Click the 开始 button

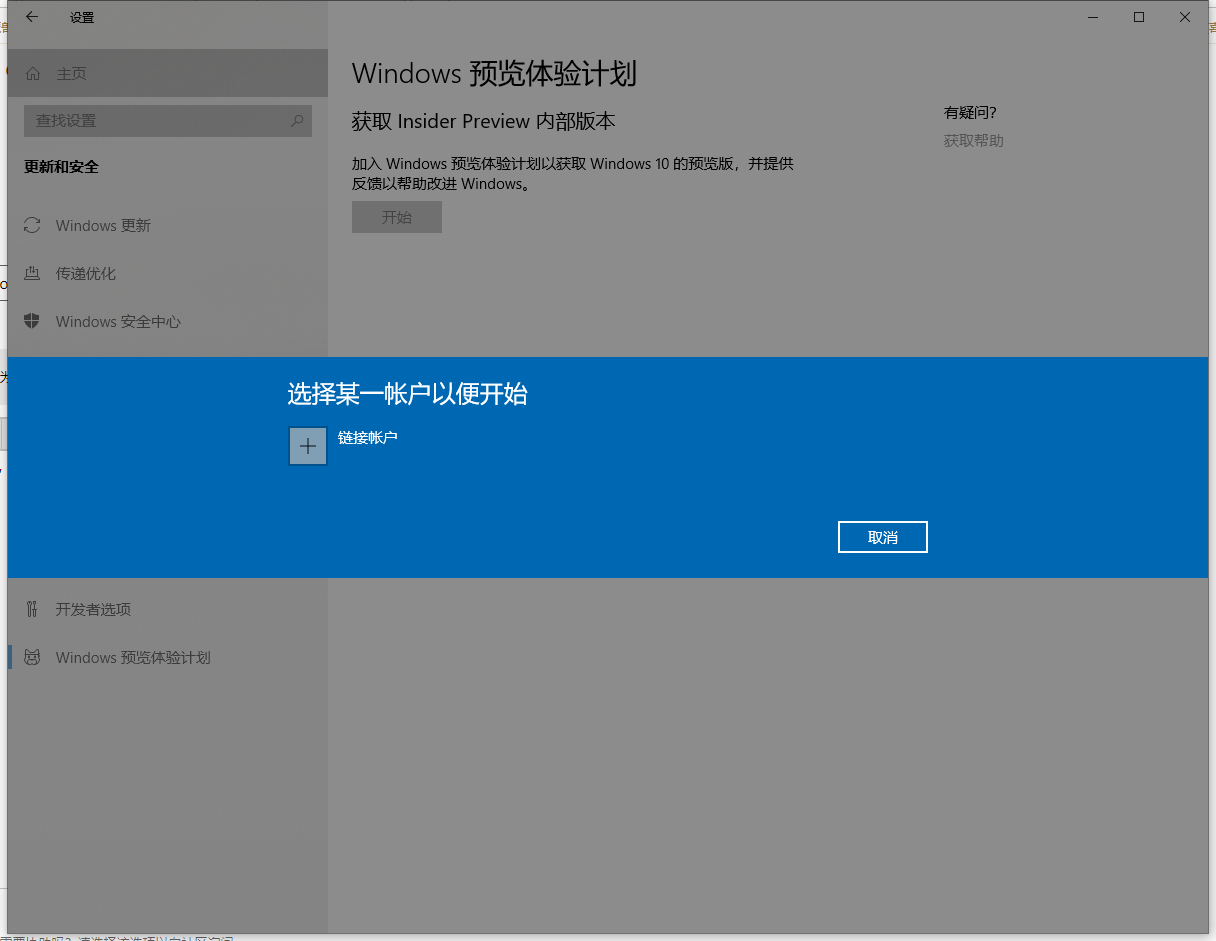point(397,217)
